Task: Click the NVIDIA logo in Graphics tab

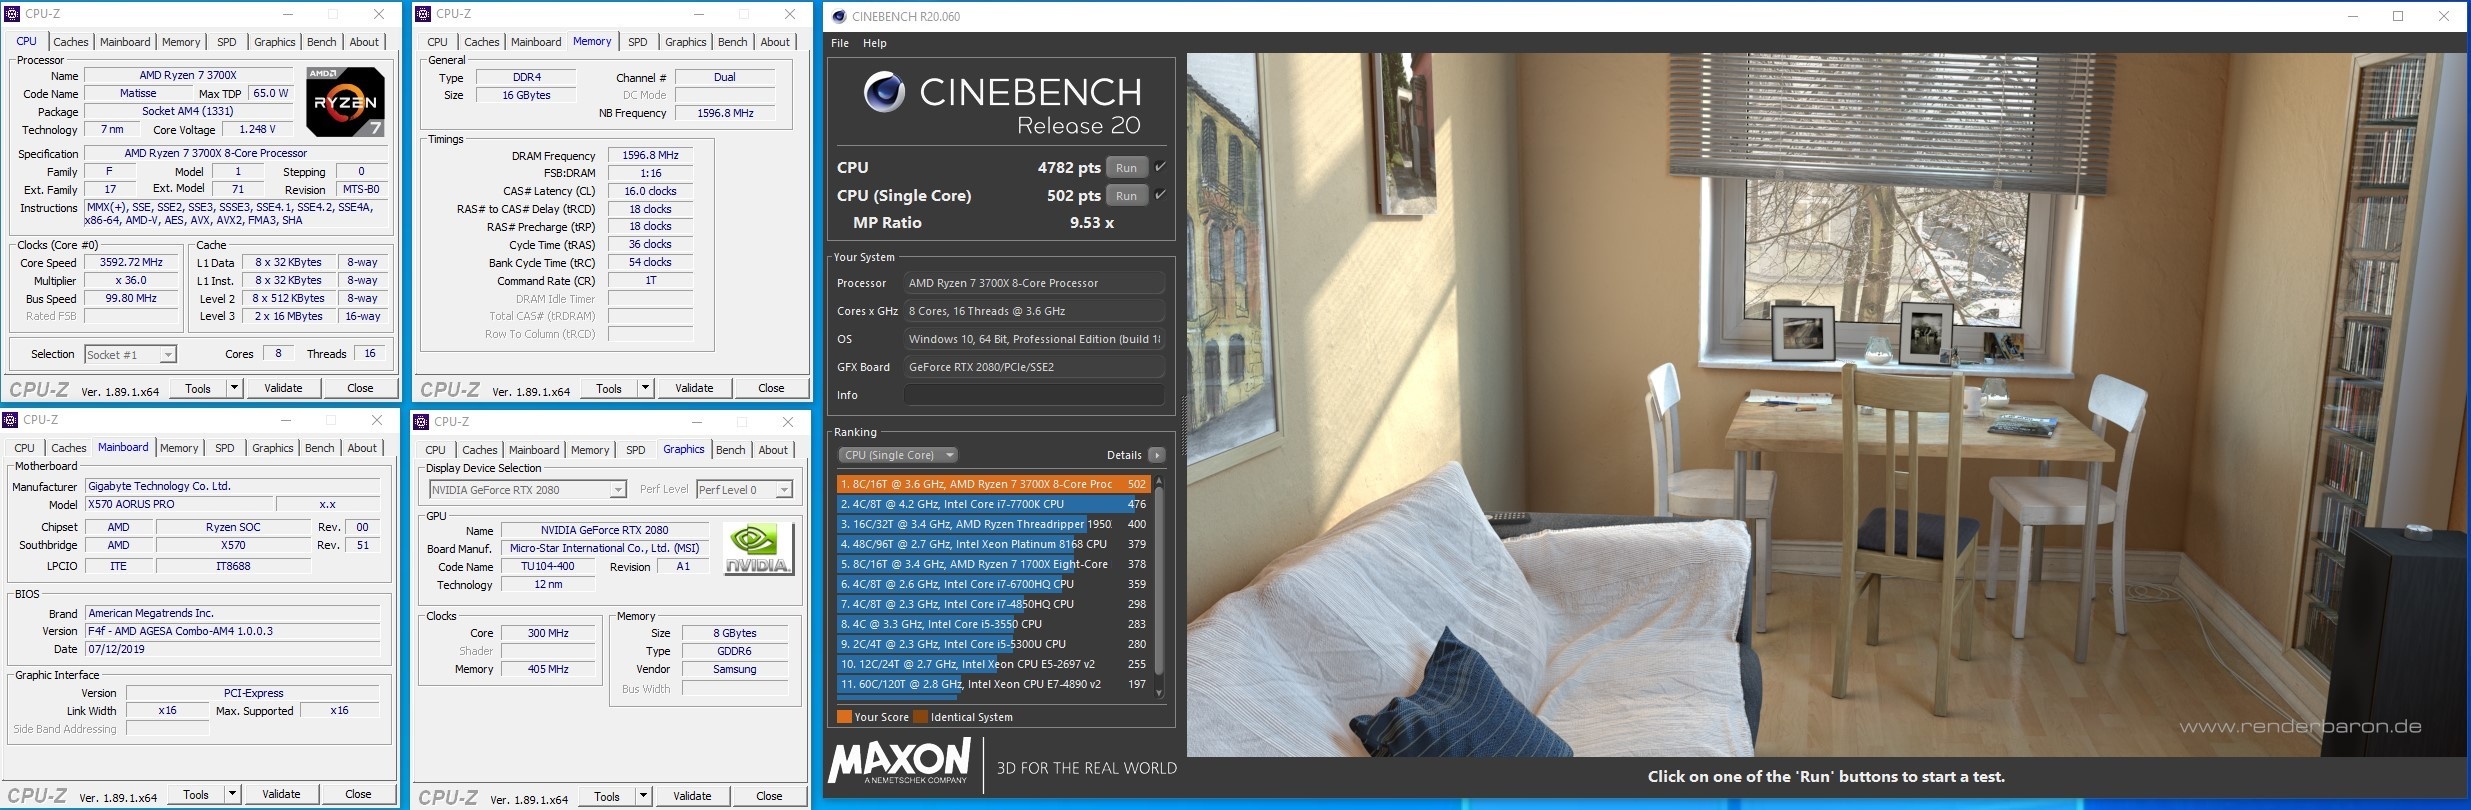Action: 758,548
